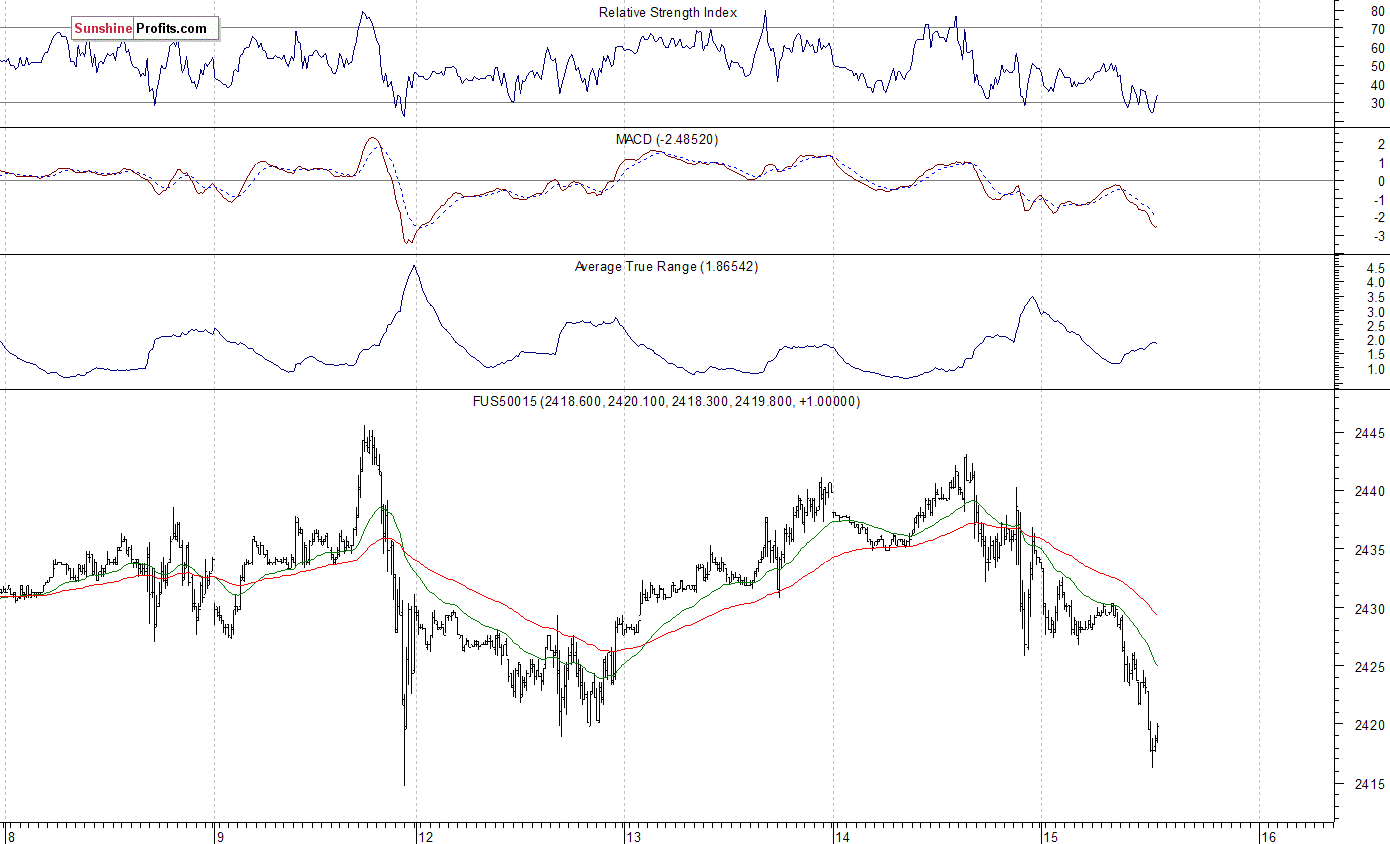Click the RSI 70 scale value

click(1377, 29)
